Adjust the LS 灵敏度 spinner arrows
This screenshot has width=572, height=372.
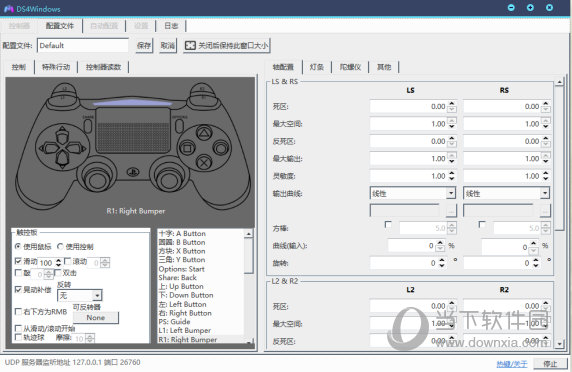(452, 176)
